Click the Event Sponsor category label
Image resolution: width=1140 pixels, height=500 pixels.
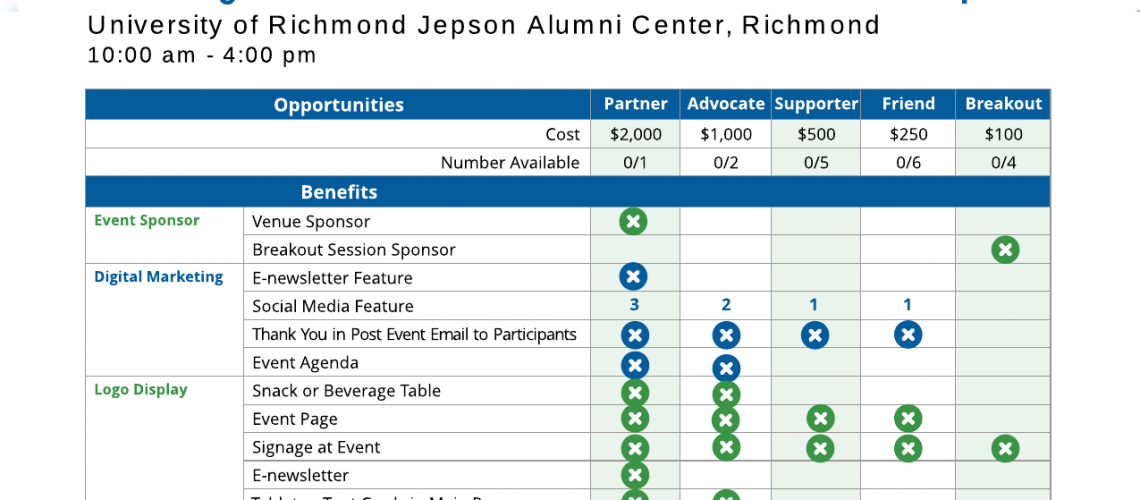147,221
